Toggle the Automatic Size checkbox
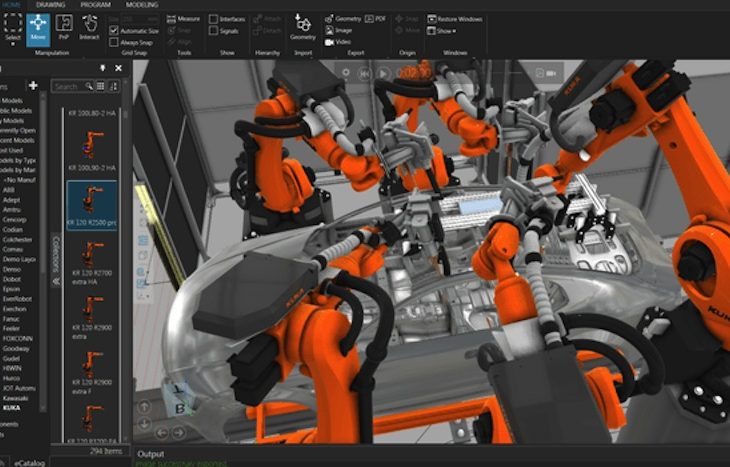730x467 pixels. [x=114, y=31]
